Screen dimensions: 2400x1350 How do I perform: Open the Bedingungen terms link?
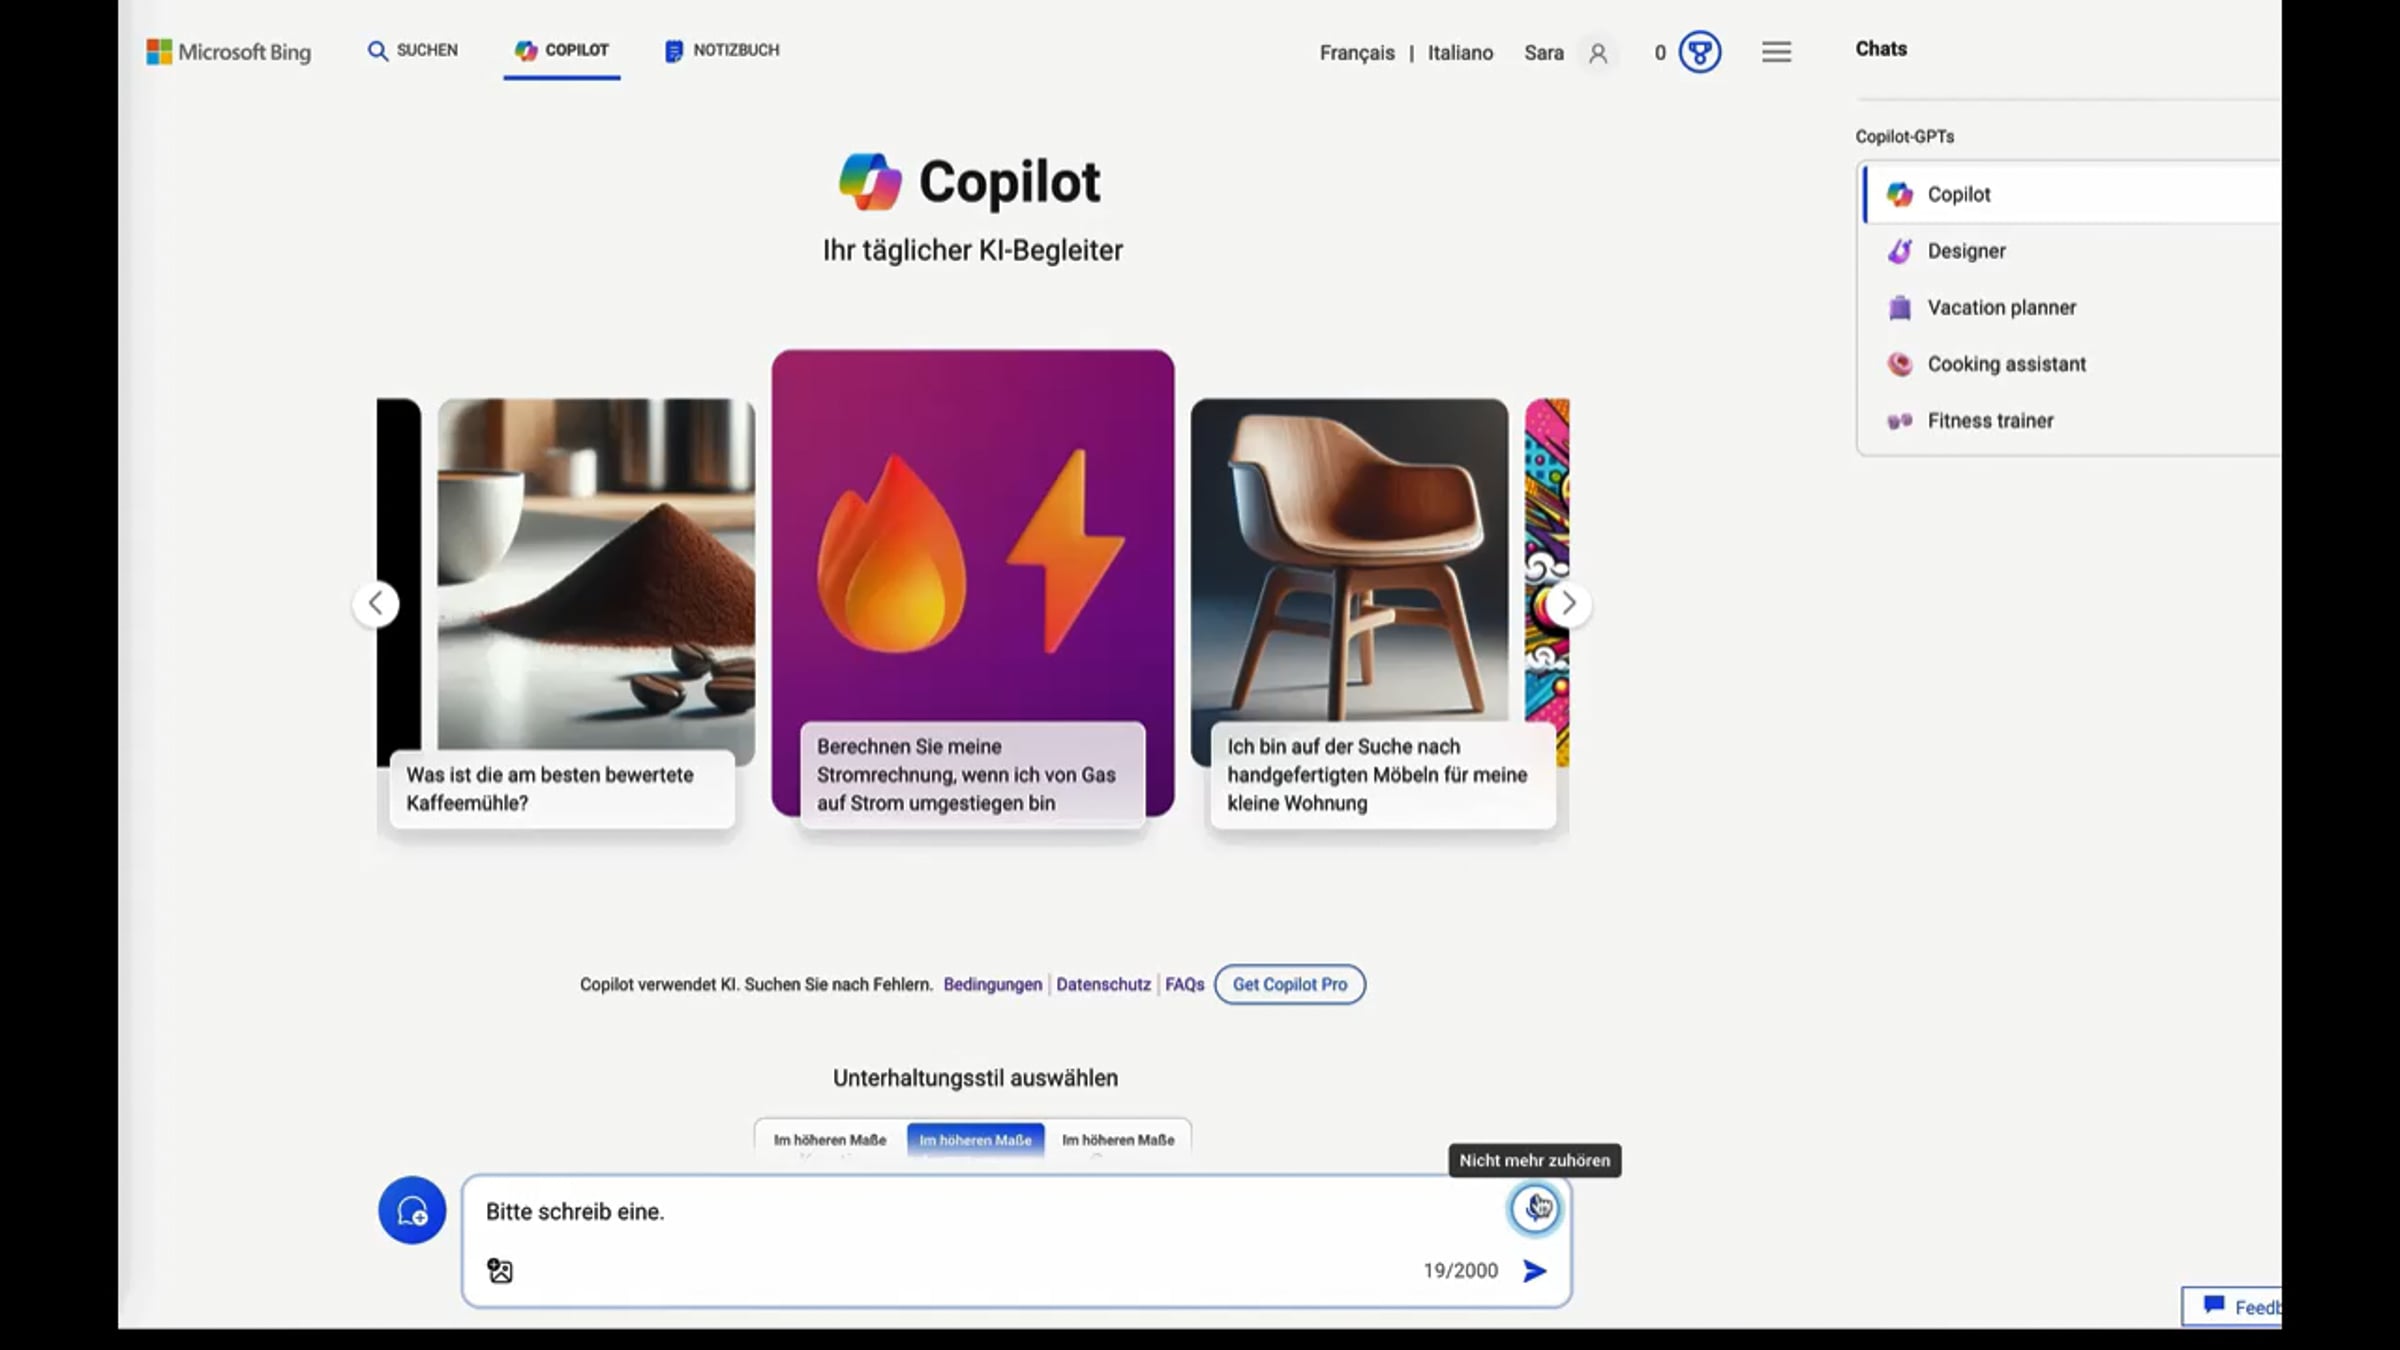pos(992,985)
